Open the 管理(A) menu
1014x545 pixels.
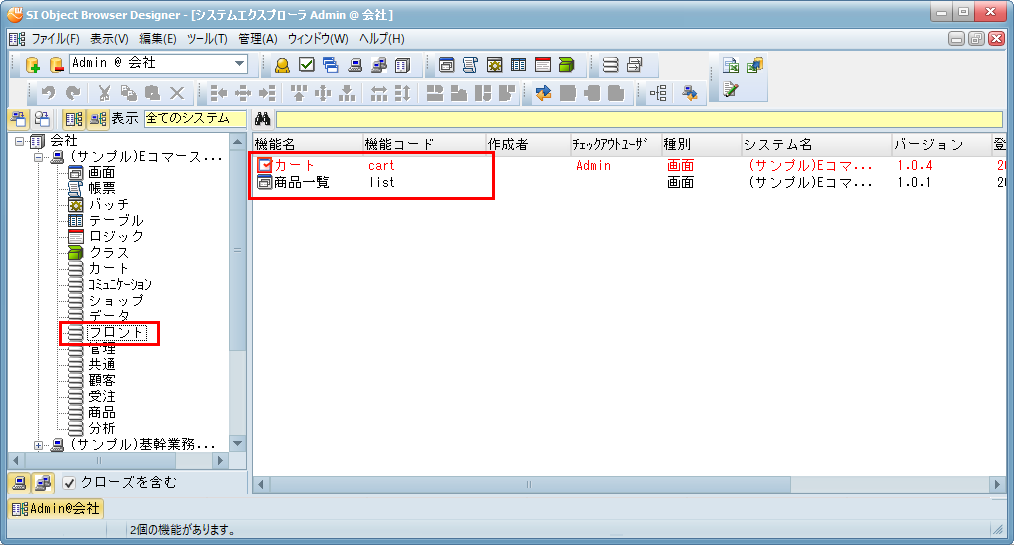pos(257,39)
